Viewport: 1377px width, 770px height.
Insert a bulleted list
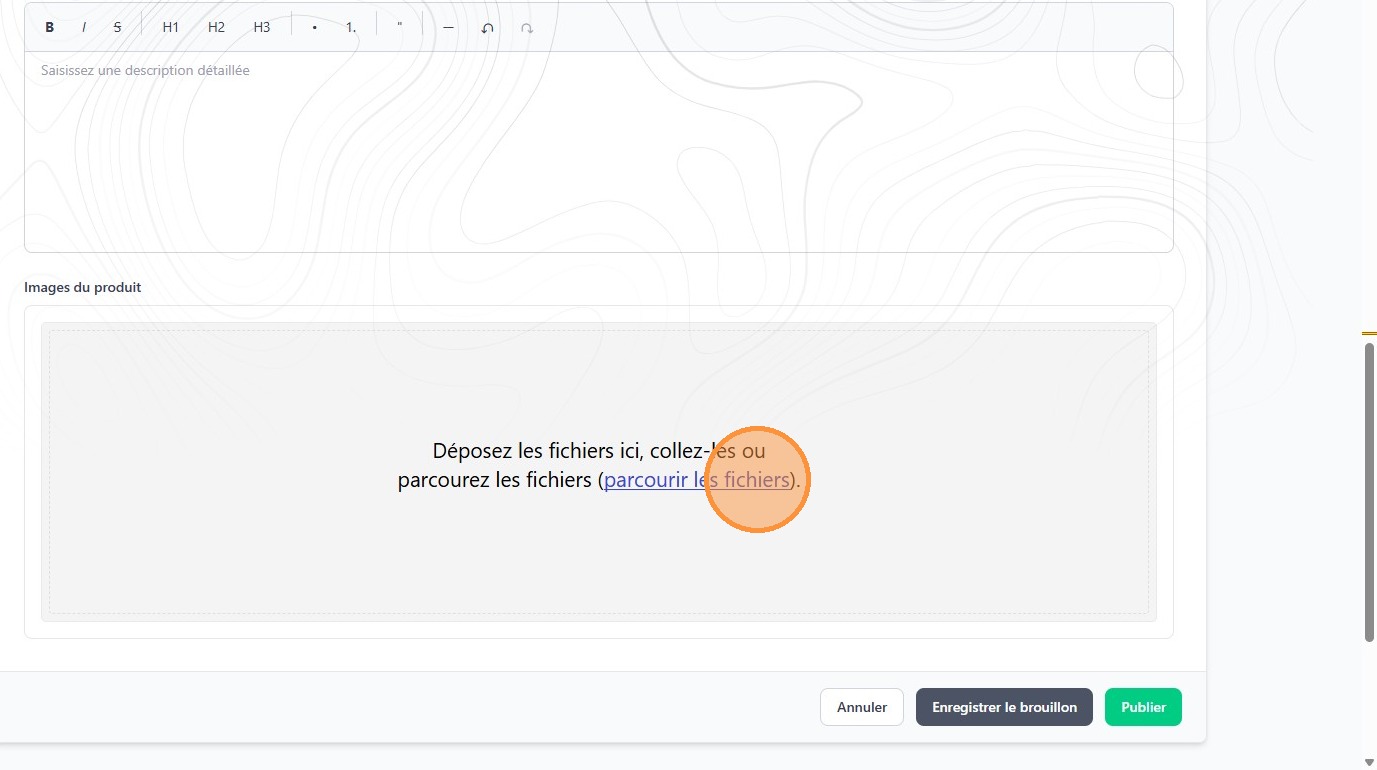tap(315, 27)
